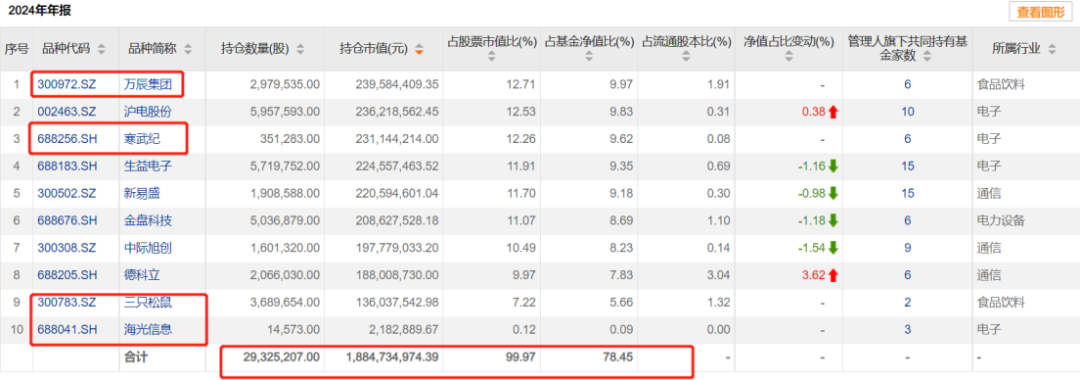Viewport: 1080px width, 380px height.
Task: Open 海光信息 stock link
Action: [147, 329]
